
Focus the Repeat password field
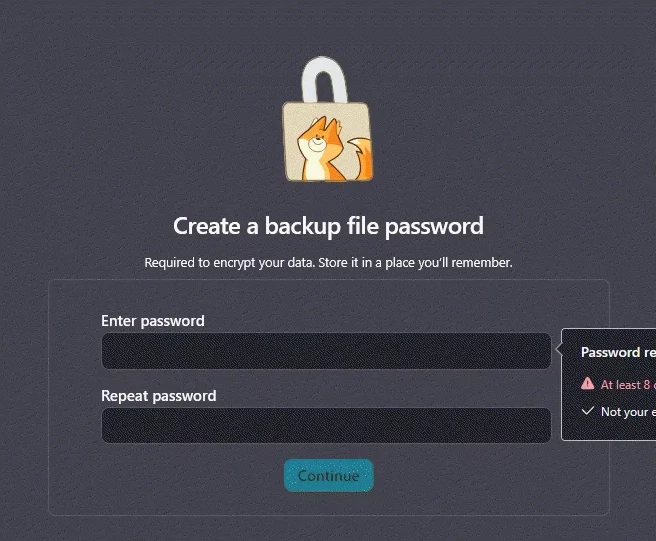point(326,425)
